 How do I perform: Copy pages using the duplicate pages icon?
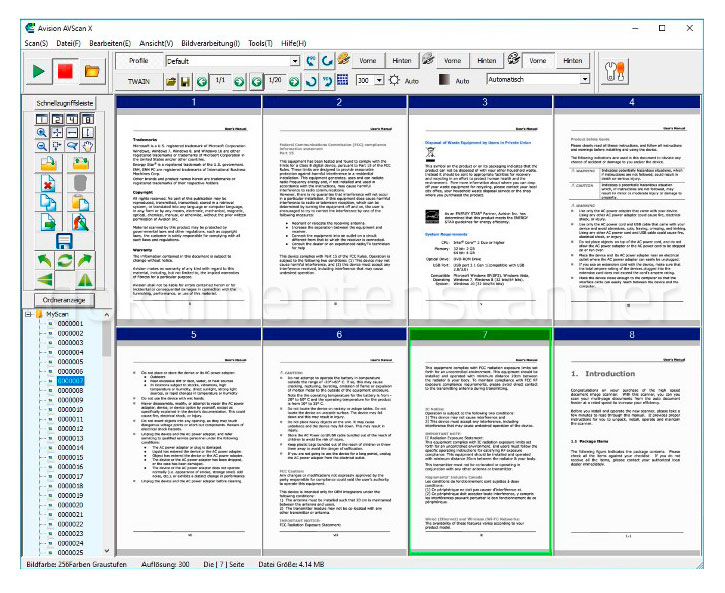(x=48, y=202)
